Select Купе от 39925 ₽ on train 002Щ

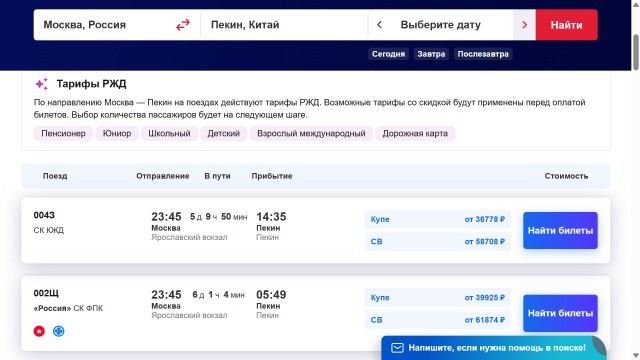(437, 298)
